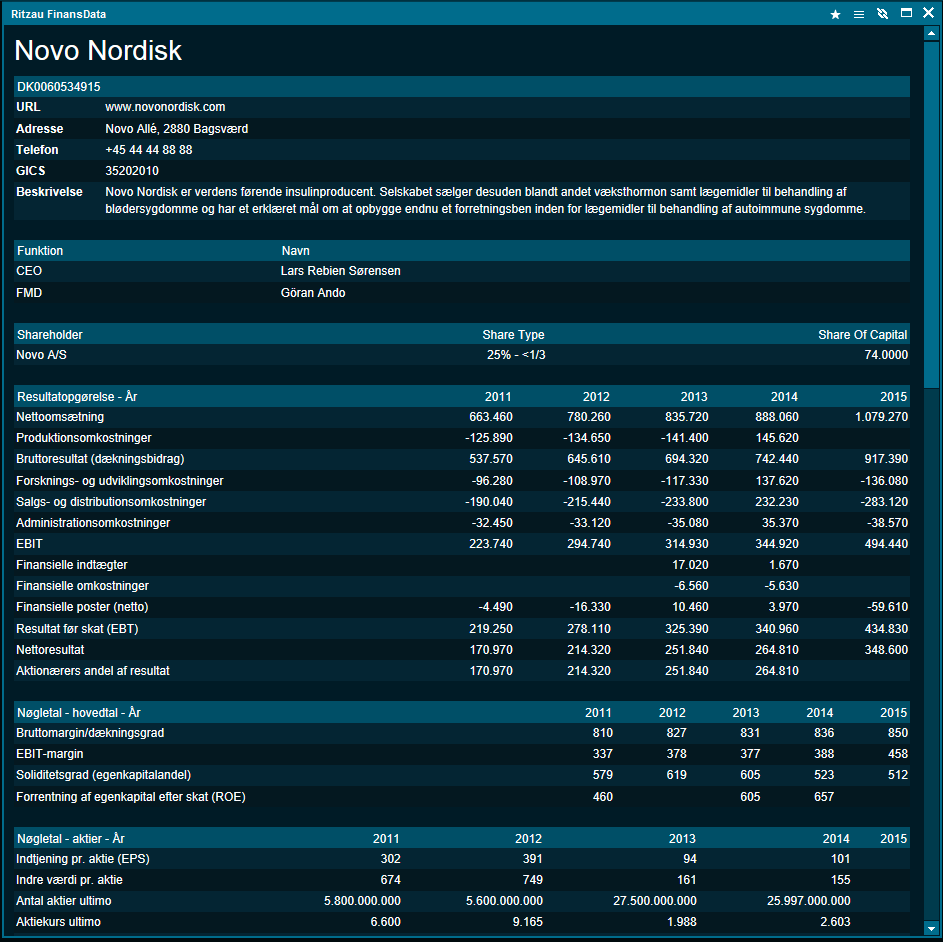The height and width of the screenshot is (942, 943).
Task: Select CEO name Lars Rebien Sørensen
Action: tap(340, 271)
